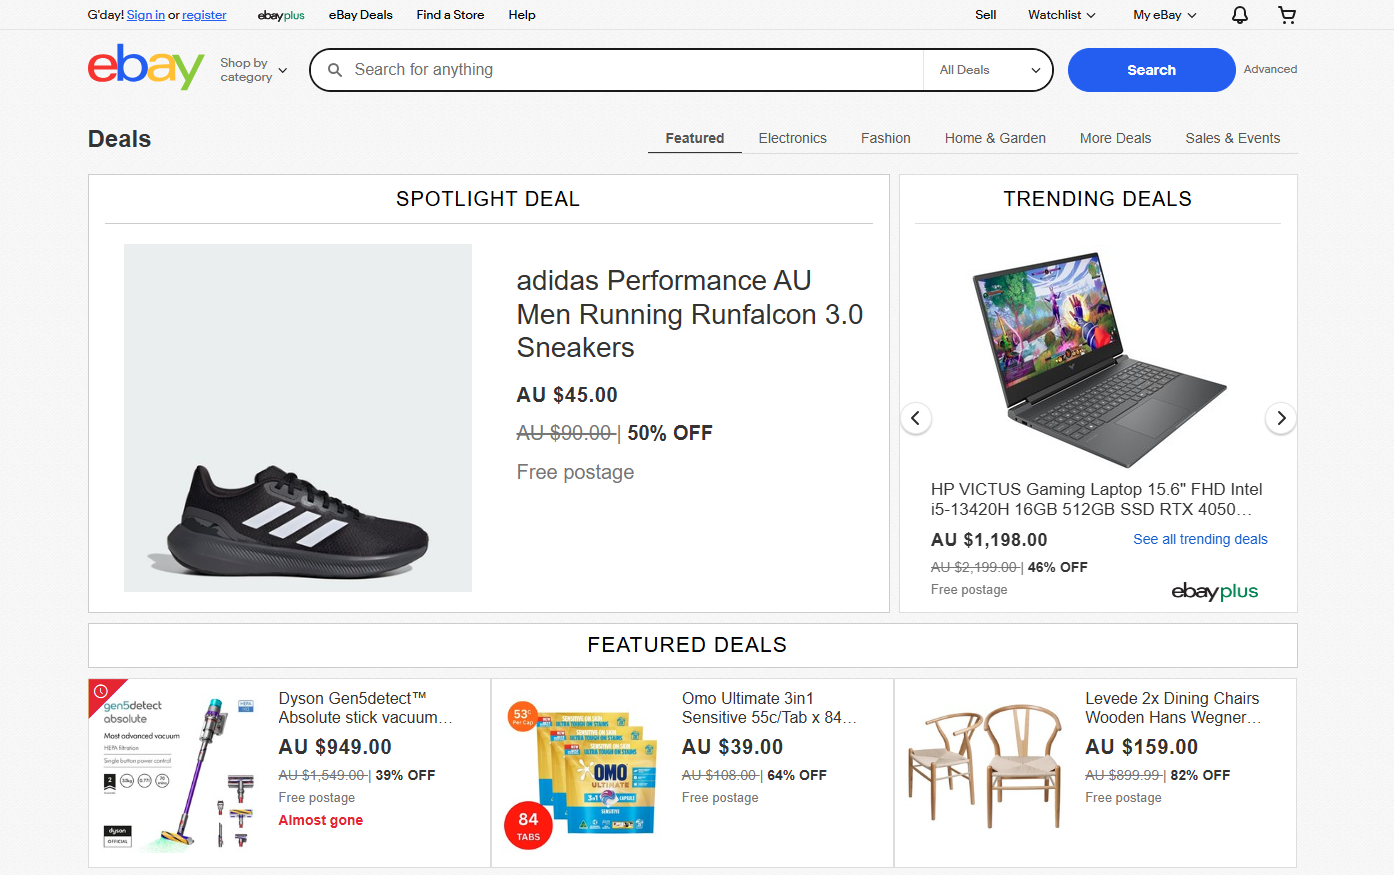Viewport: 1394px width, 875px height.
Task: Click the previous arrow in Trending Deals
Action: [x=916, y=418]
